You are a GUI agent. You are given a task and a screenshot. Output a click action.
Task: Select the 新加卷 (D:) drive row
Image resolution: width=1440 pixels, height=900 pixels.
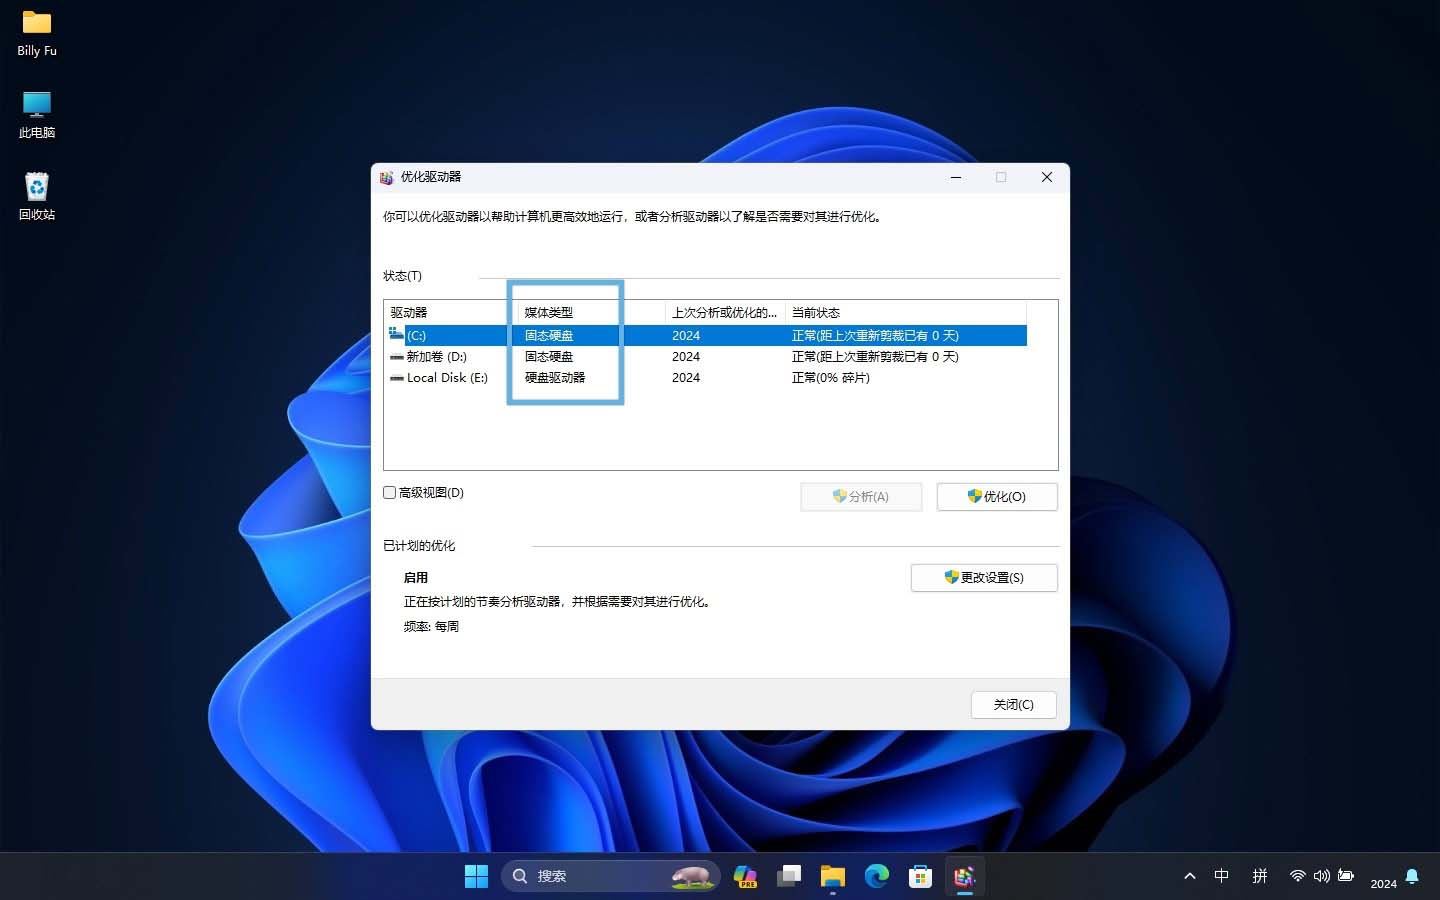706,356
